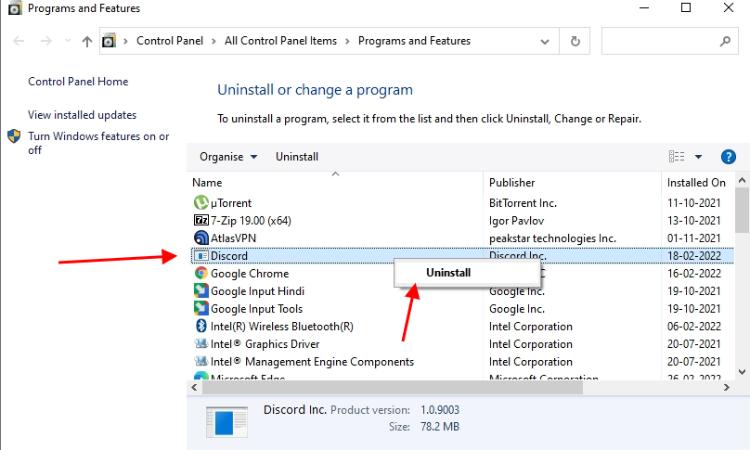Click the scroll left arrow of list
Viewport: 750px width, 450px height.
[194, 387]
